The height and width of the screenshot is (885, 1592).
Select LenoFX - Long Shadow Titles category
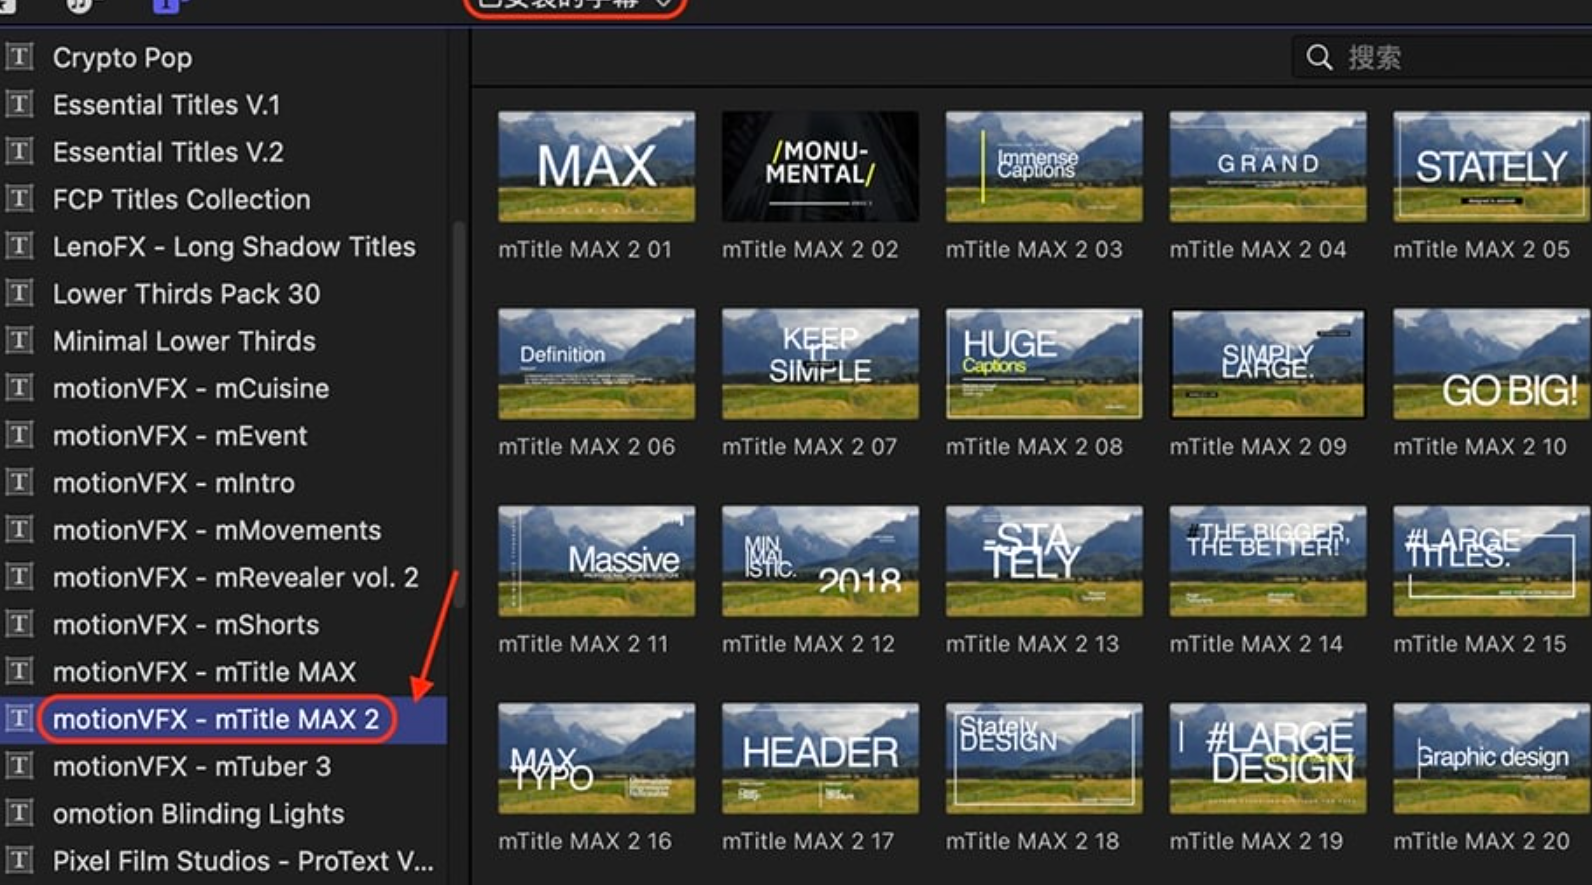point(234,246)
